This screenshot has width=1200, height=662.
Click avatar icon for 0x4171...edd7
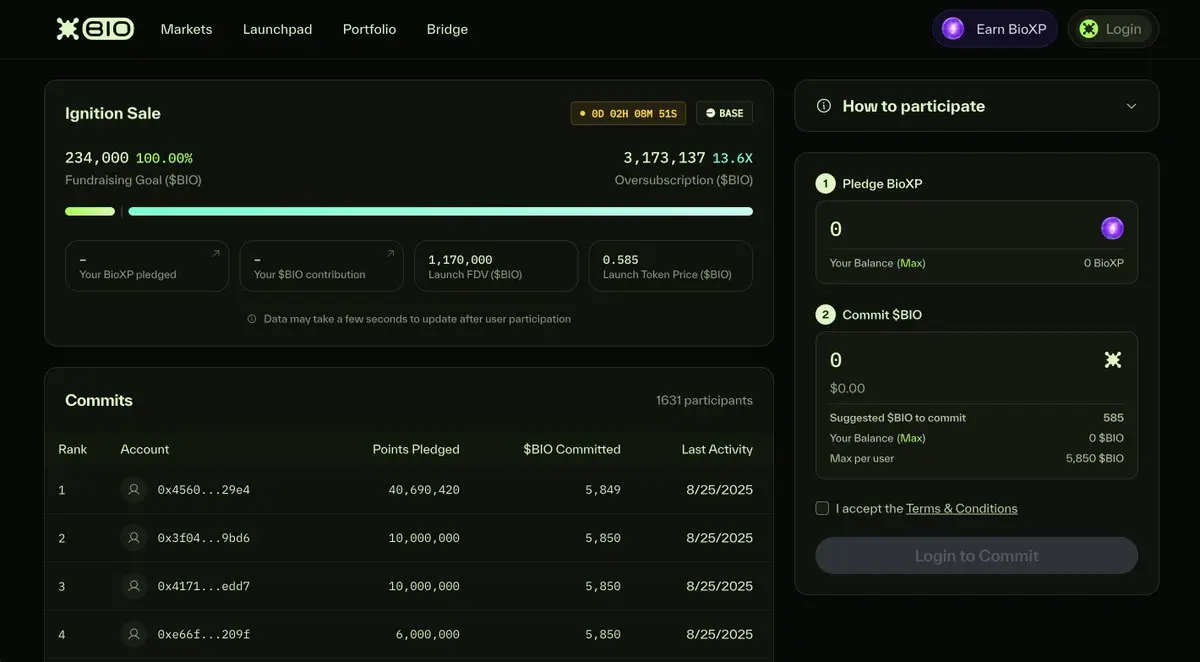point(133,585)
